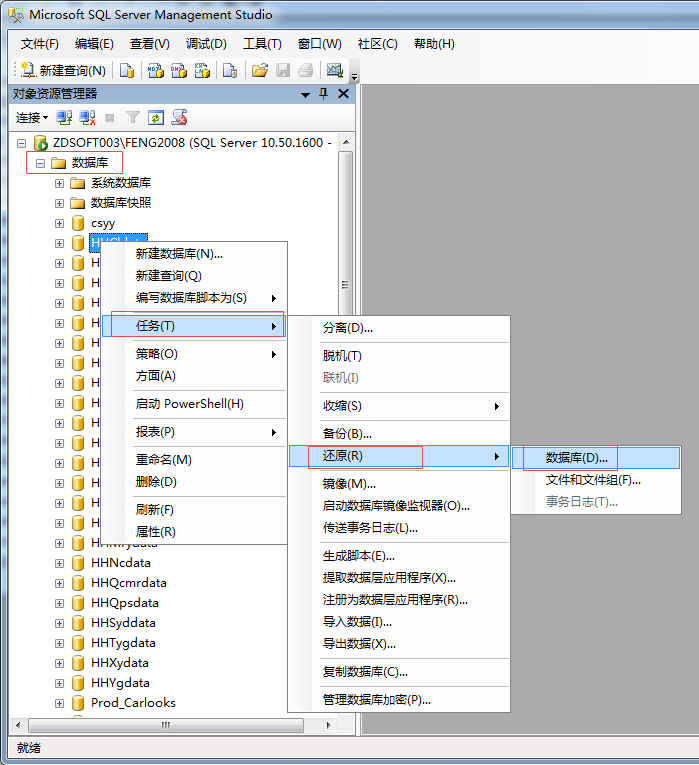699x765 pixels.
Task: Click the tree vertical scrollbar up arrow
Action: pyautogui.click(x=346, y=142)
